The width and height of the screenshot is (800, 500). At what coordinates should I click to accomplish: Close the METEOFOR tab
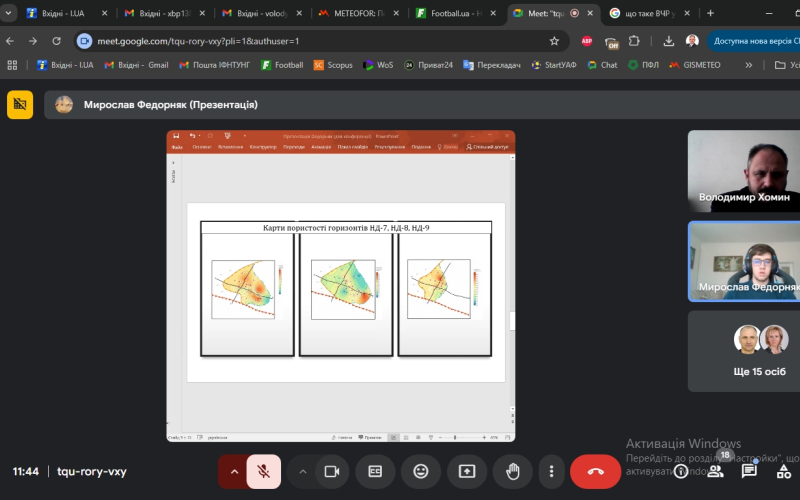[x=396, y=13]
